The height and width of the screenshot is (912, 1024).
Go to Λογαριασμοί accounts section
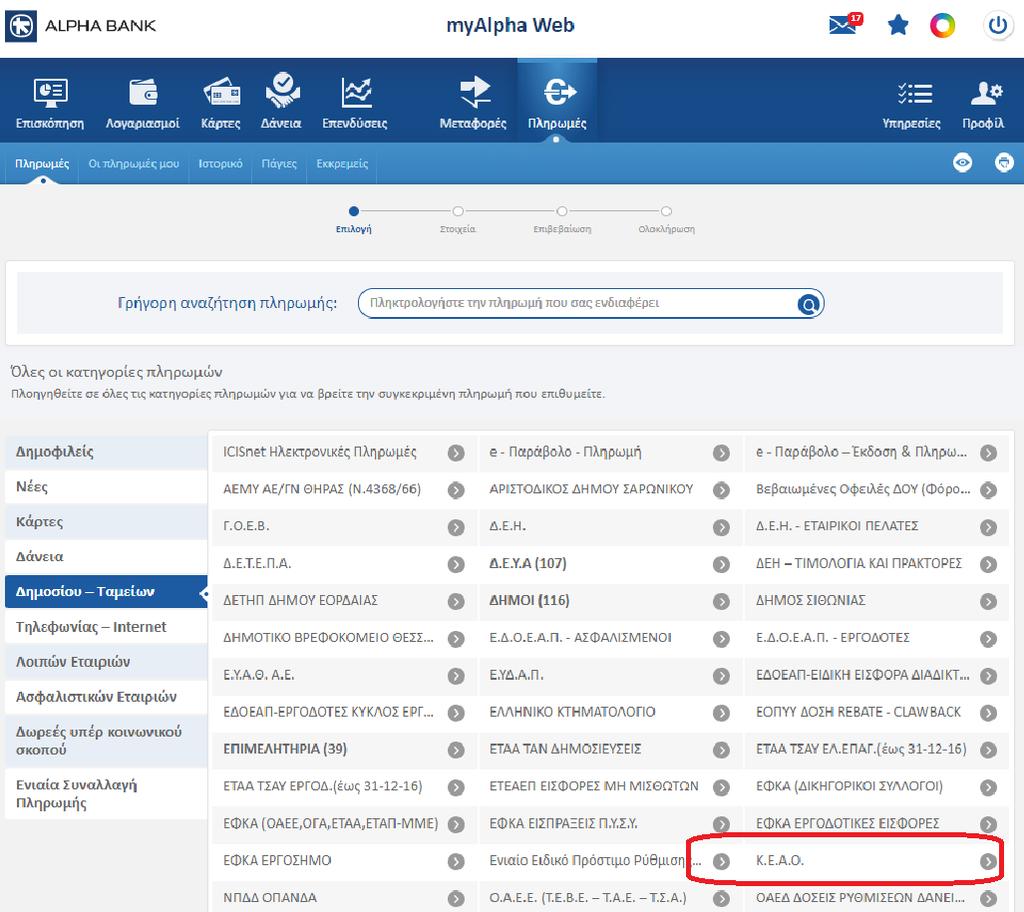tap(142, 103)
